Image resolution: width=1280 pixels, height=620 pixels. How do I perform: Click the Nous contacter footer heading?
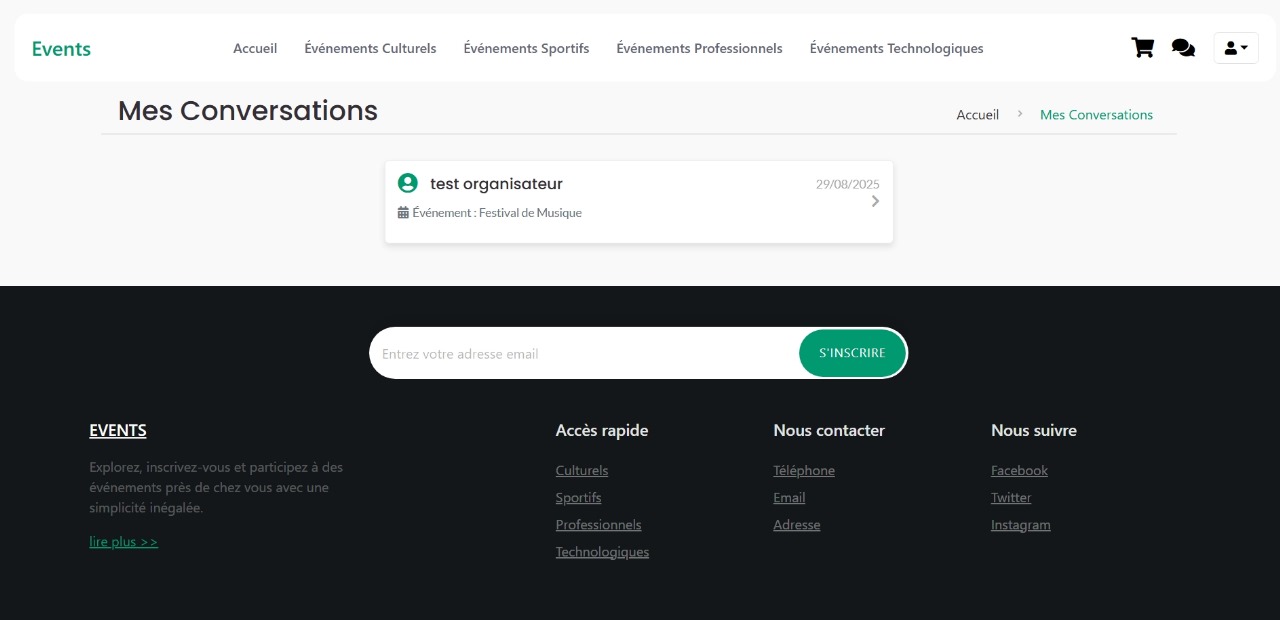[x=829, y=430]
